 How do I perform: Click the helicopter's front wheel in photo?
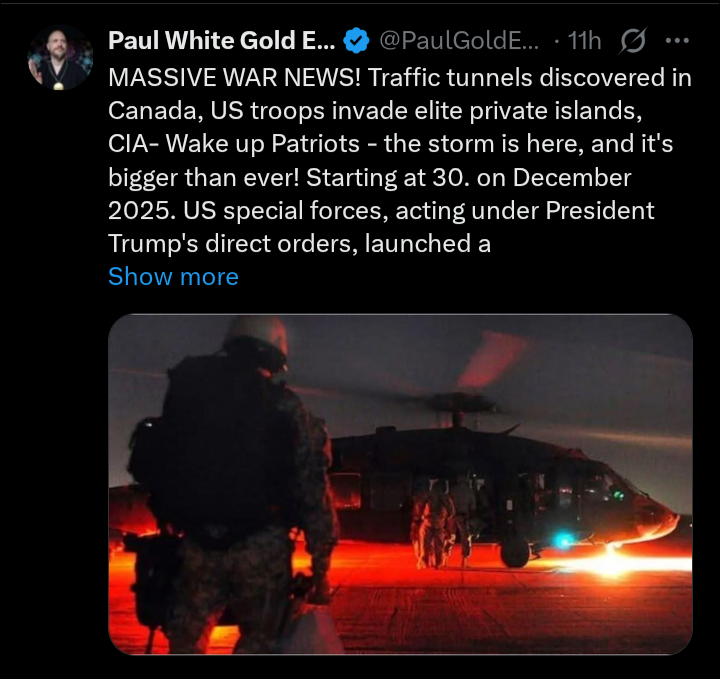[x=514, y=552]
